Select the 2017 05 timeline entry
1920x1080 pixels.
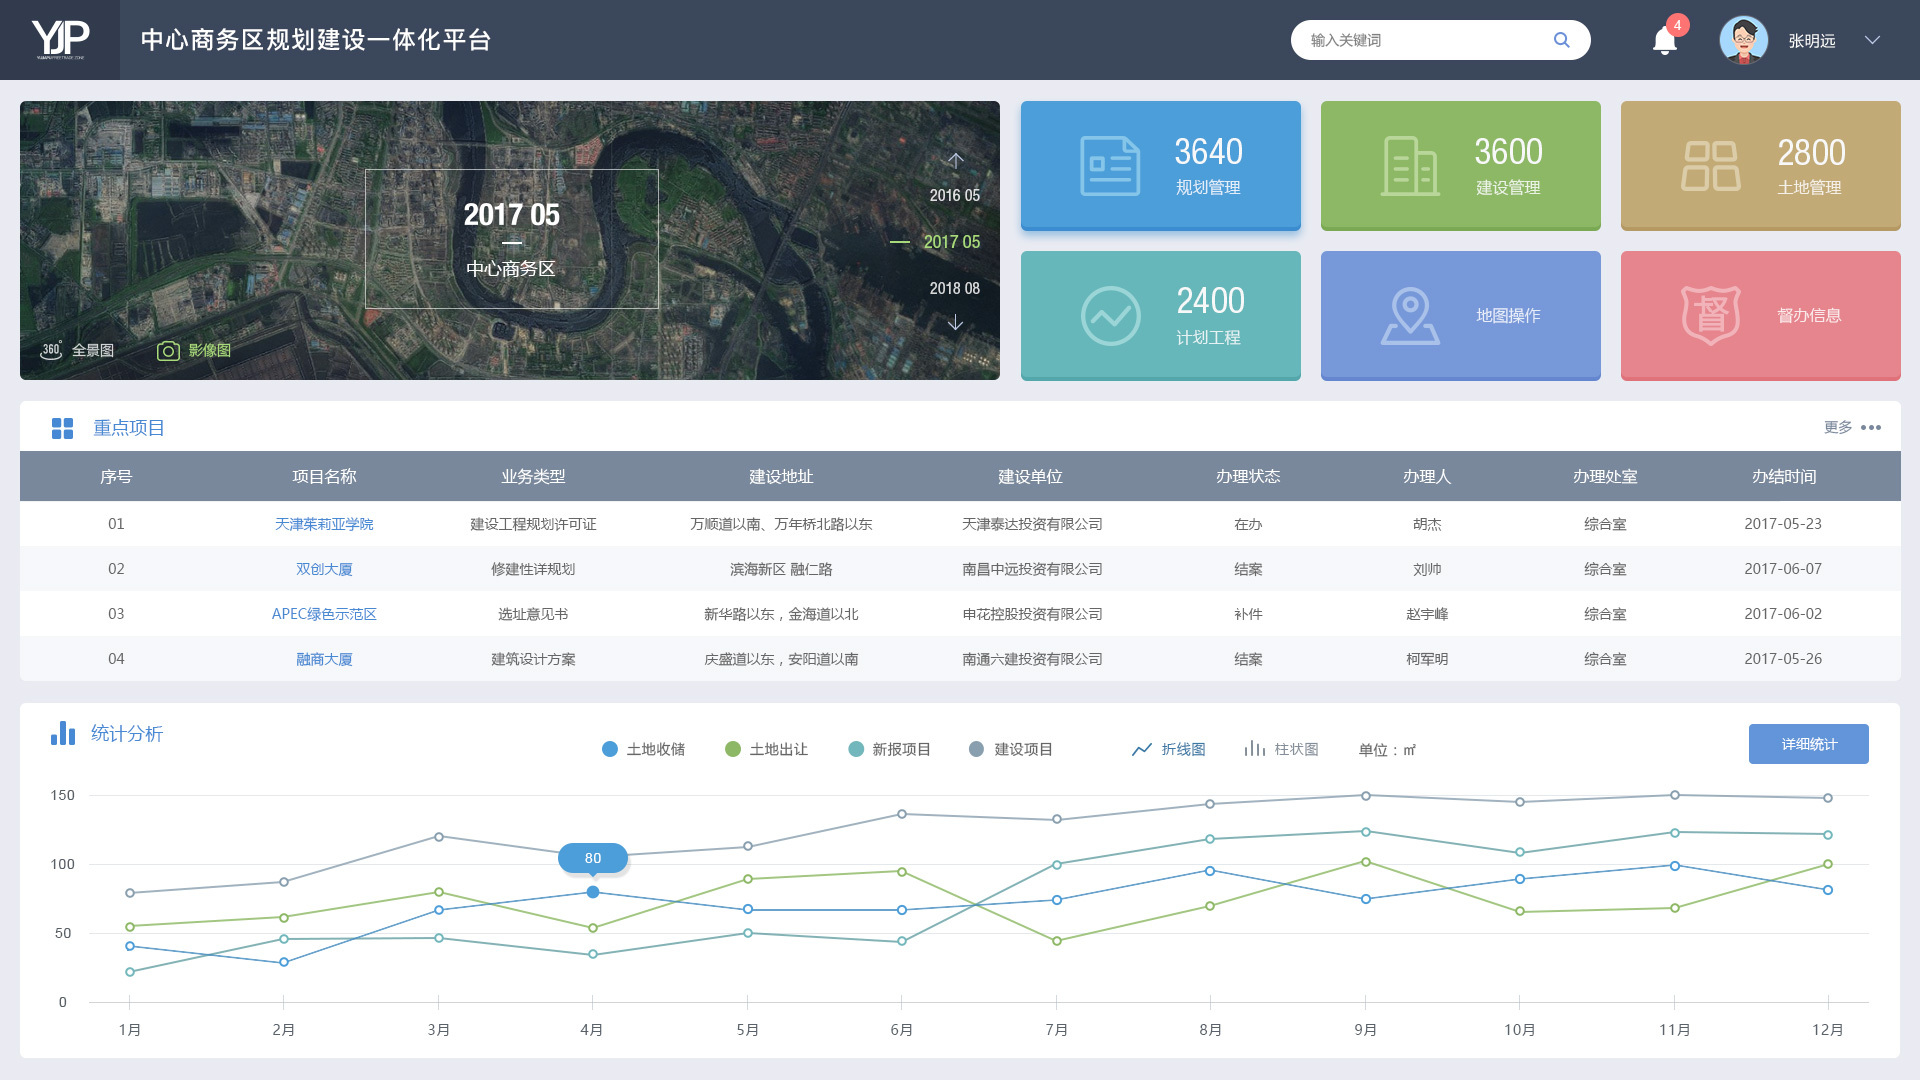point(951,242)
